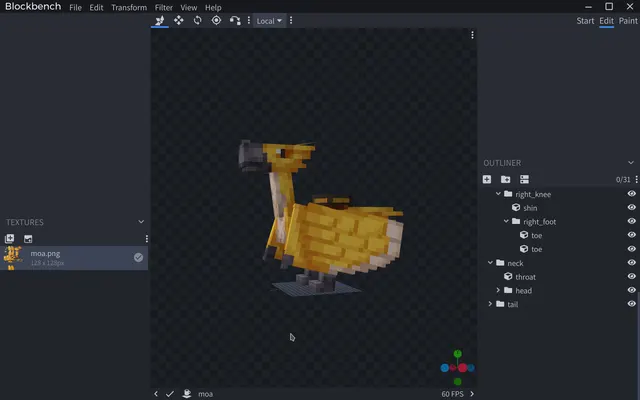This screenshot has height=400, width=640.
Task: Hide the right_knee group
Action: pyautogui.click(x=631, y=193)
